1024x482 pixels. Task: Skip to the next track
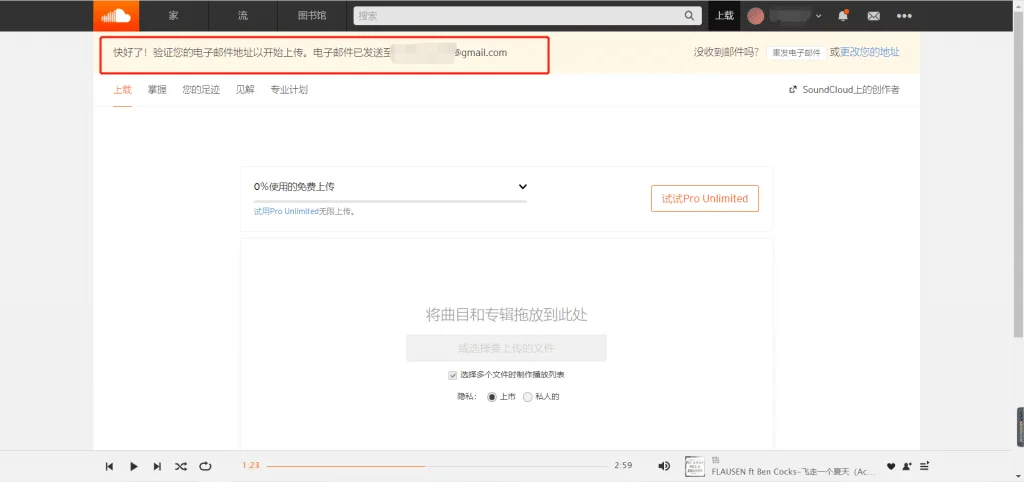click(157, 466)
